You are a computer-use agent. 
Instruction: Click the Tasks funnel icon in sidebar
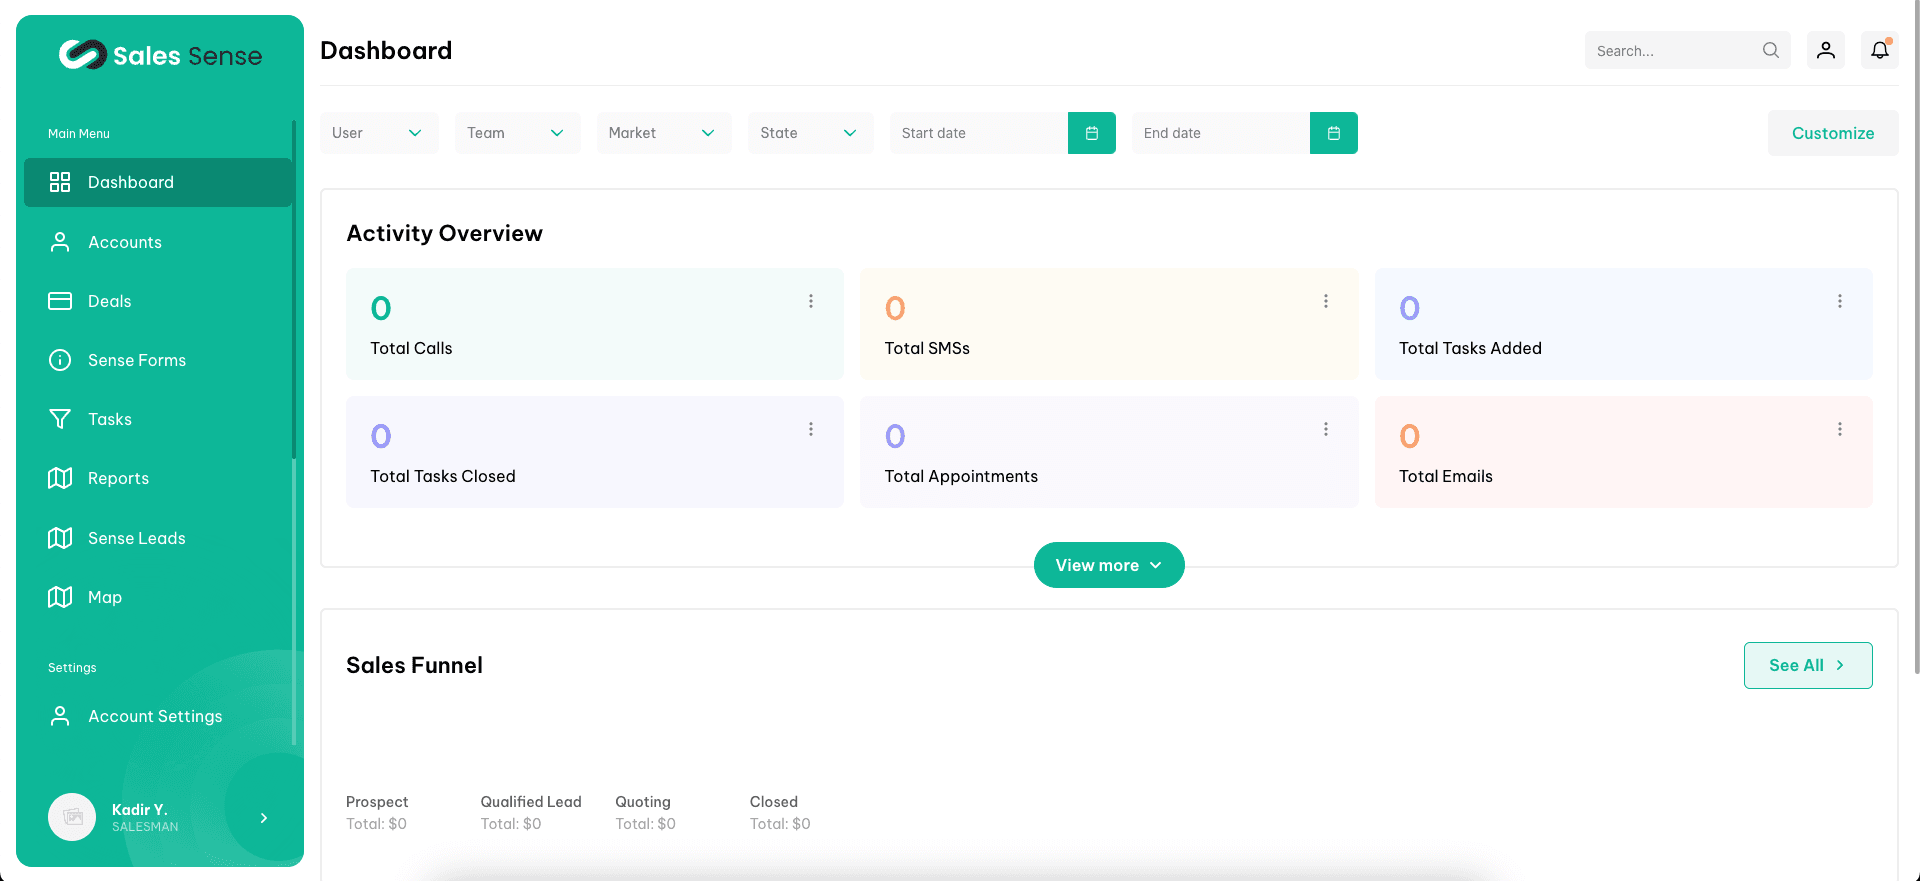click(60, 419)
